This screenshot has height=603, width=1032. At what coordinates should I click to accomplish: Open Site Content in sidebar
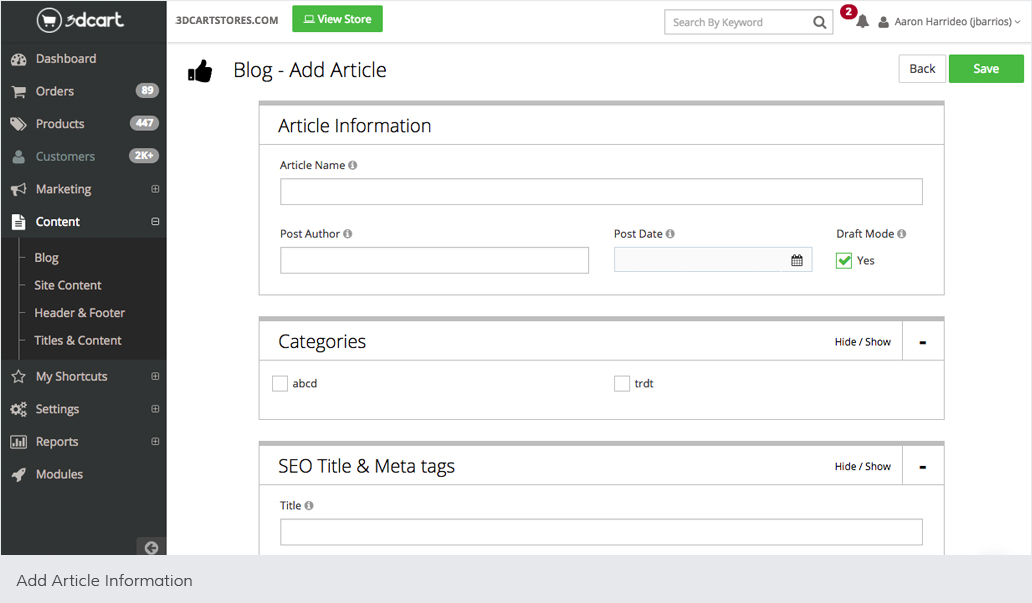pyautogui.click(x=68, y=285)
